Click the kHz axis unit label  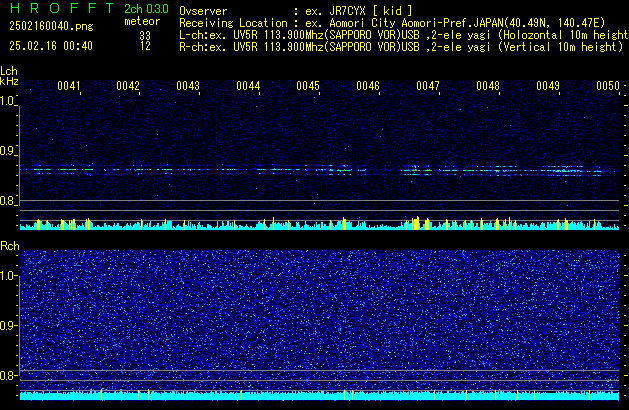point(9,81)
